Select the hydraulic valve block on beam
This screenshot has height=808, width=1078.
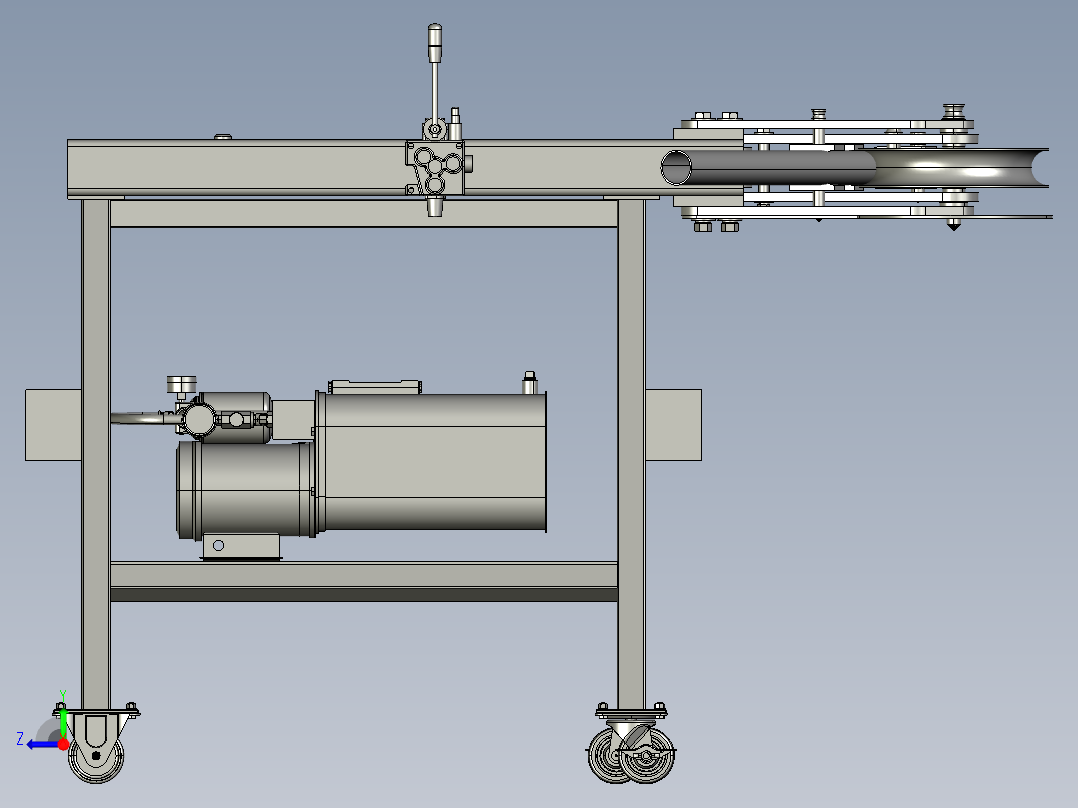pos(435,168)
